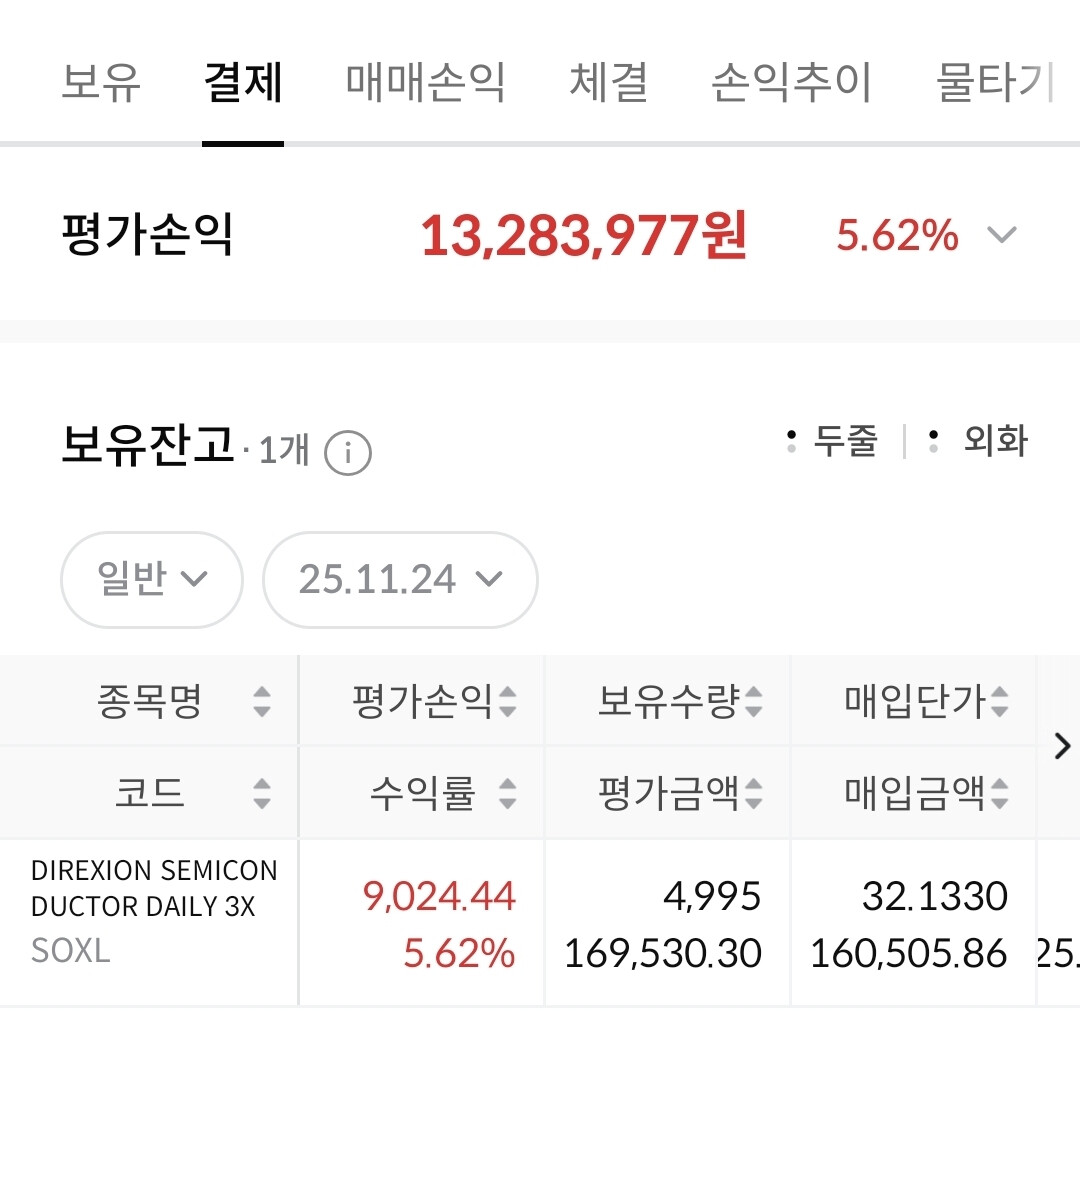The width and height of the screenshot is (1080, 1186).
Task: Show more columns with right arrow
Action: tap(1062, 746)
